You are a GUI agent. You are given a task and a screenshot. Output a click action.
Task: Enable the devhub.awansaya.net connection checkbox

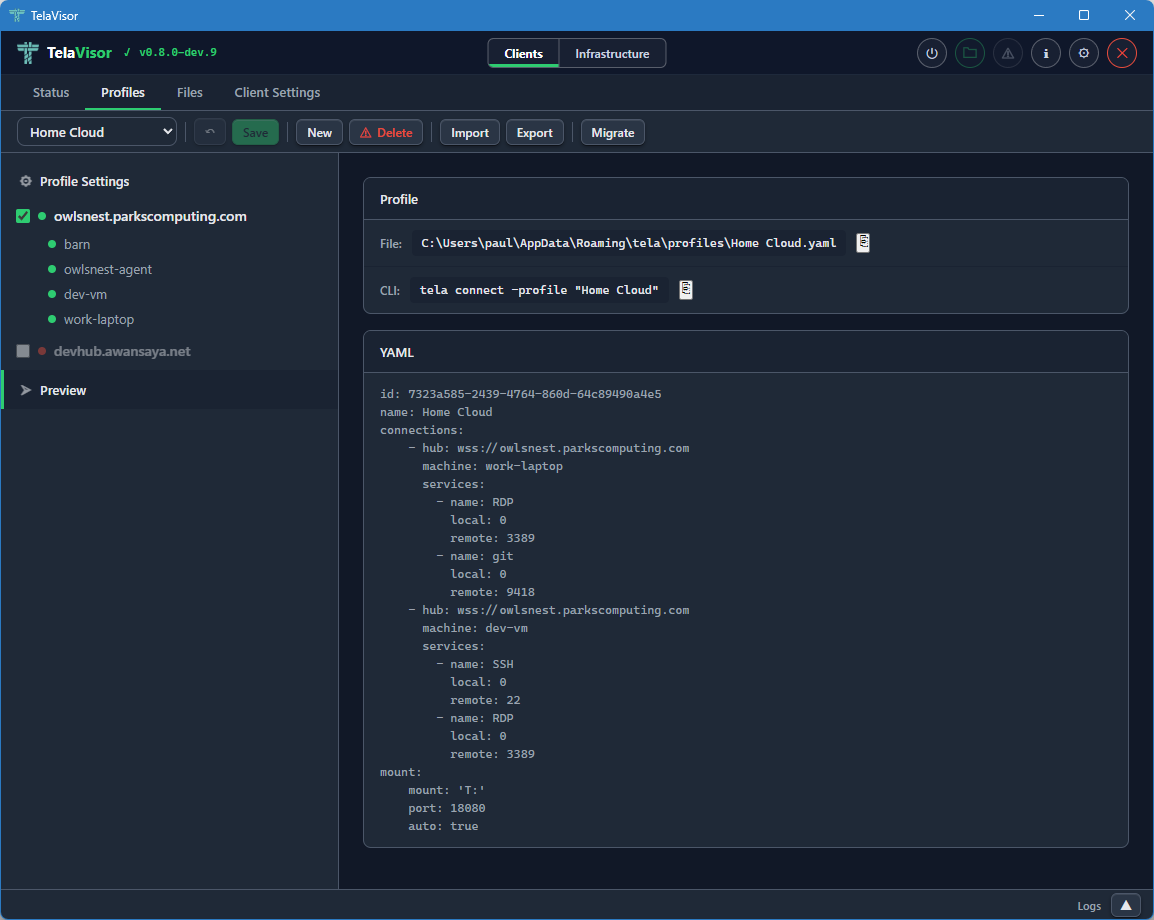(x=22, y=351)
